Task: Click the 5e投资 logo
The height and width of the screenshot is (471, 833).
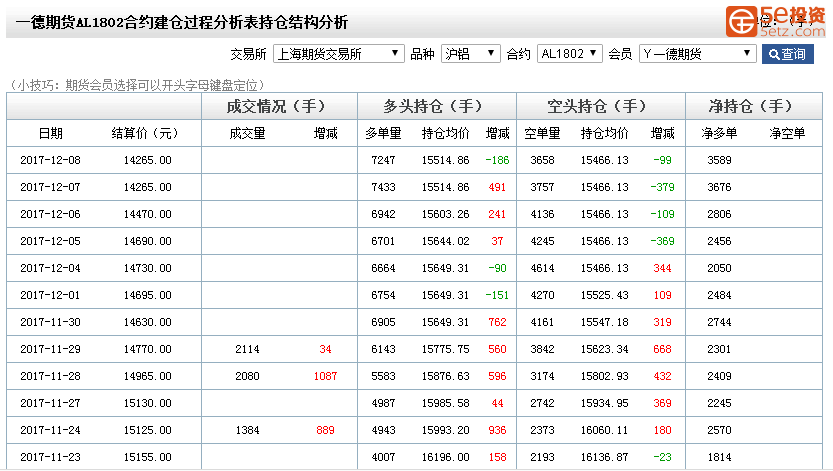Action: point(775,21)
